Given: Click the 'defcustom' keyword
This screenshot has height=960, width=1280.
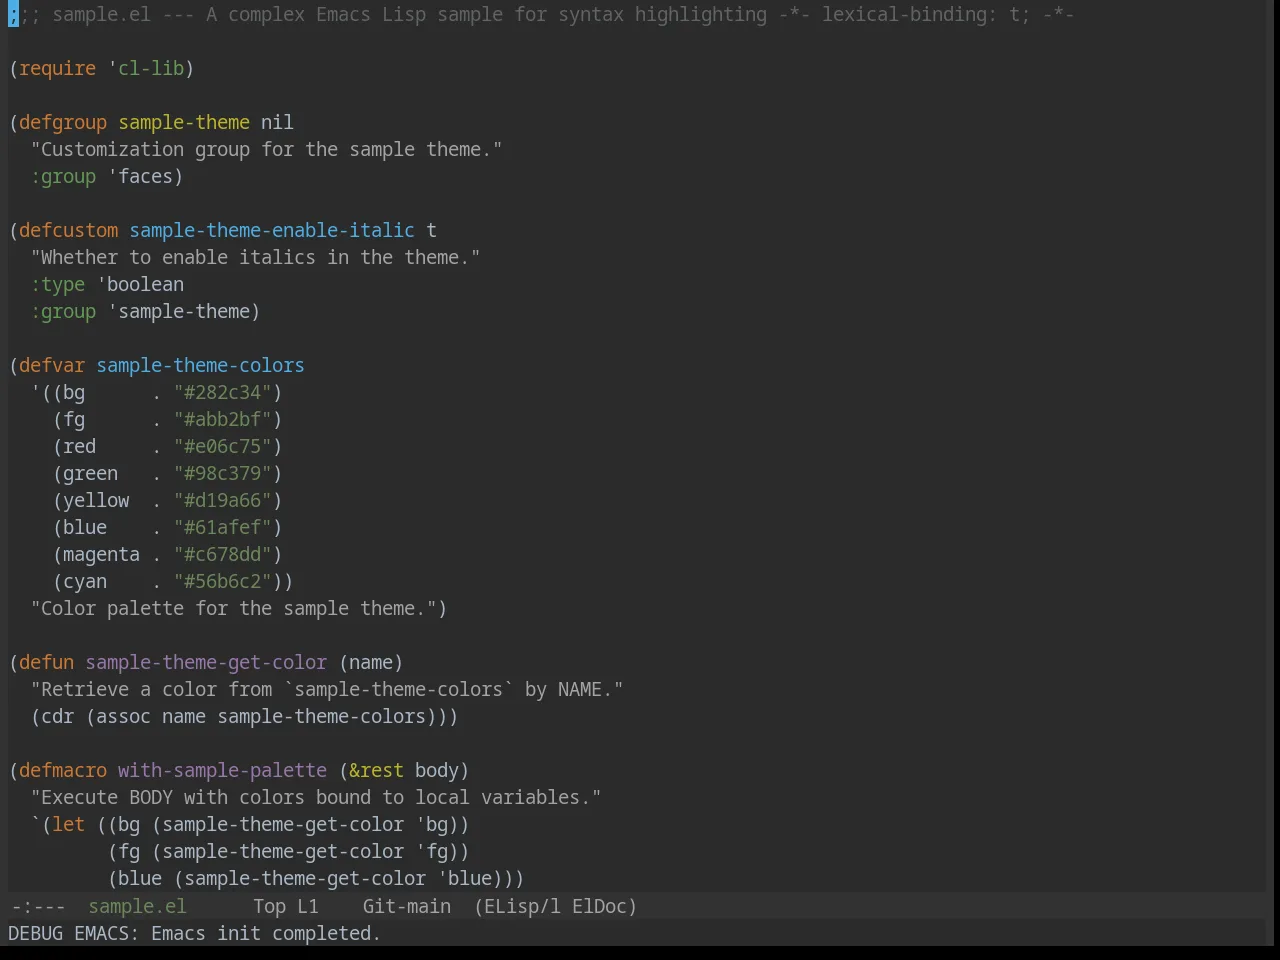Looking at the screenshot, I should 68,230.
